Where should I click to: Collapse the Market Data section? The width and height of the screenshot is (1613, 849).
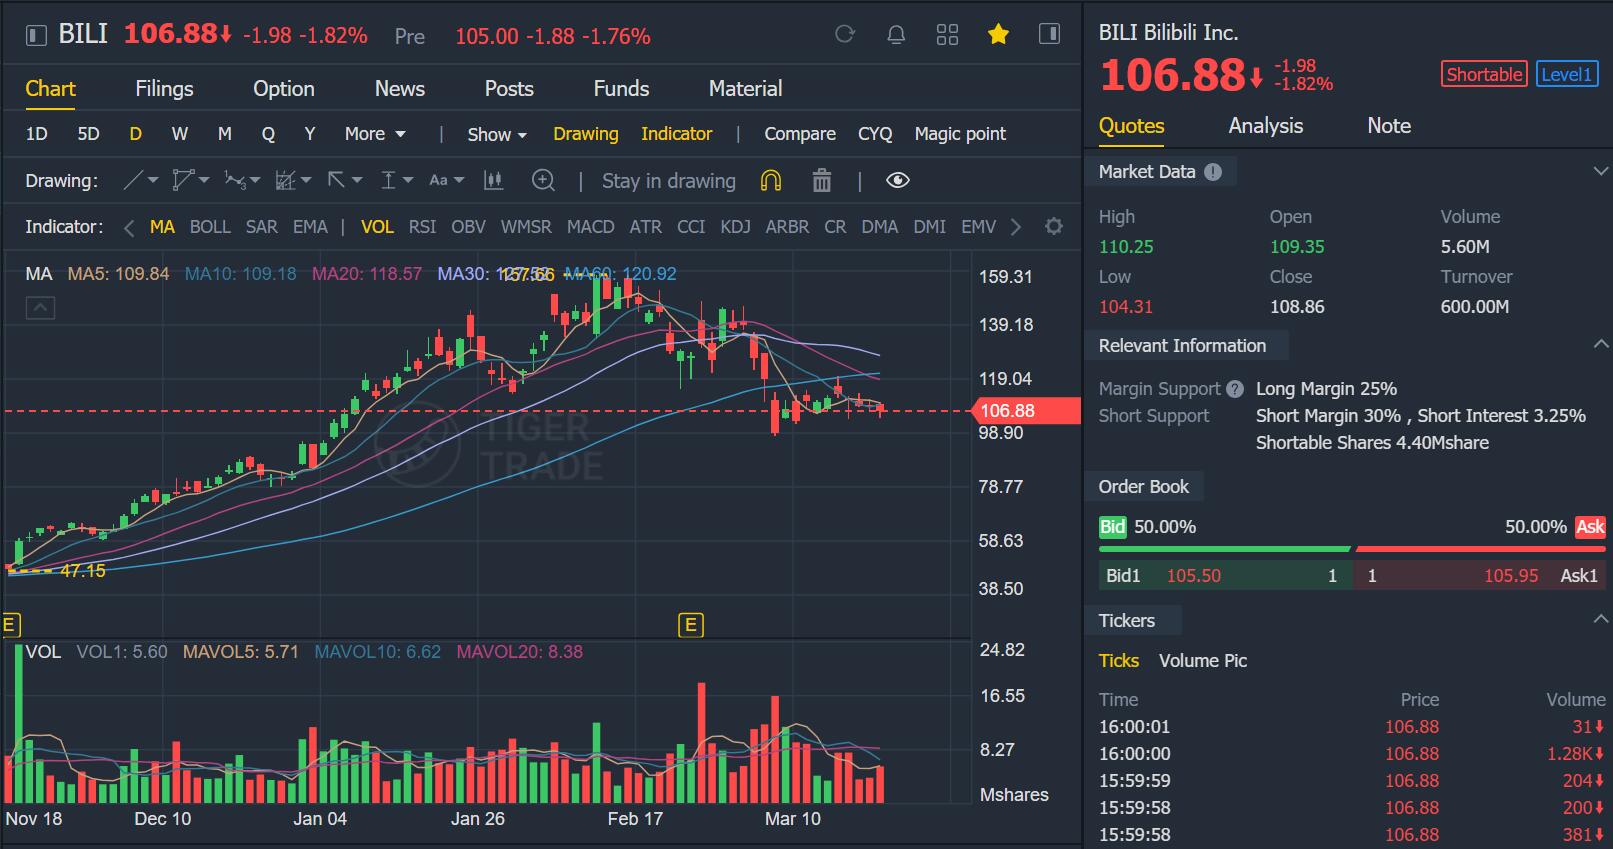pyautogui.click(x=1600, y=172)
